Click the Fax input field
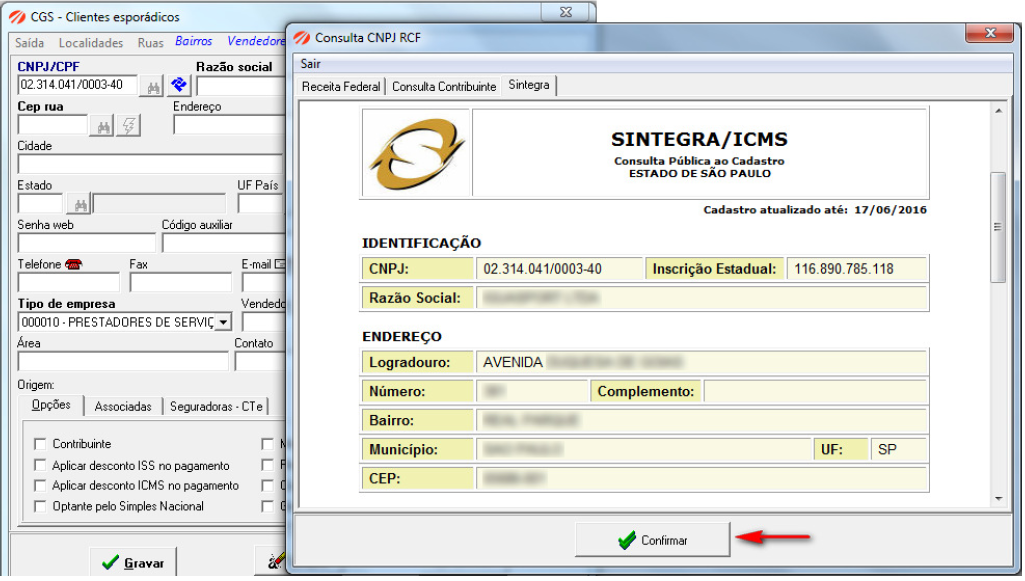1025x581 pixels. click(x=180, y=282)
